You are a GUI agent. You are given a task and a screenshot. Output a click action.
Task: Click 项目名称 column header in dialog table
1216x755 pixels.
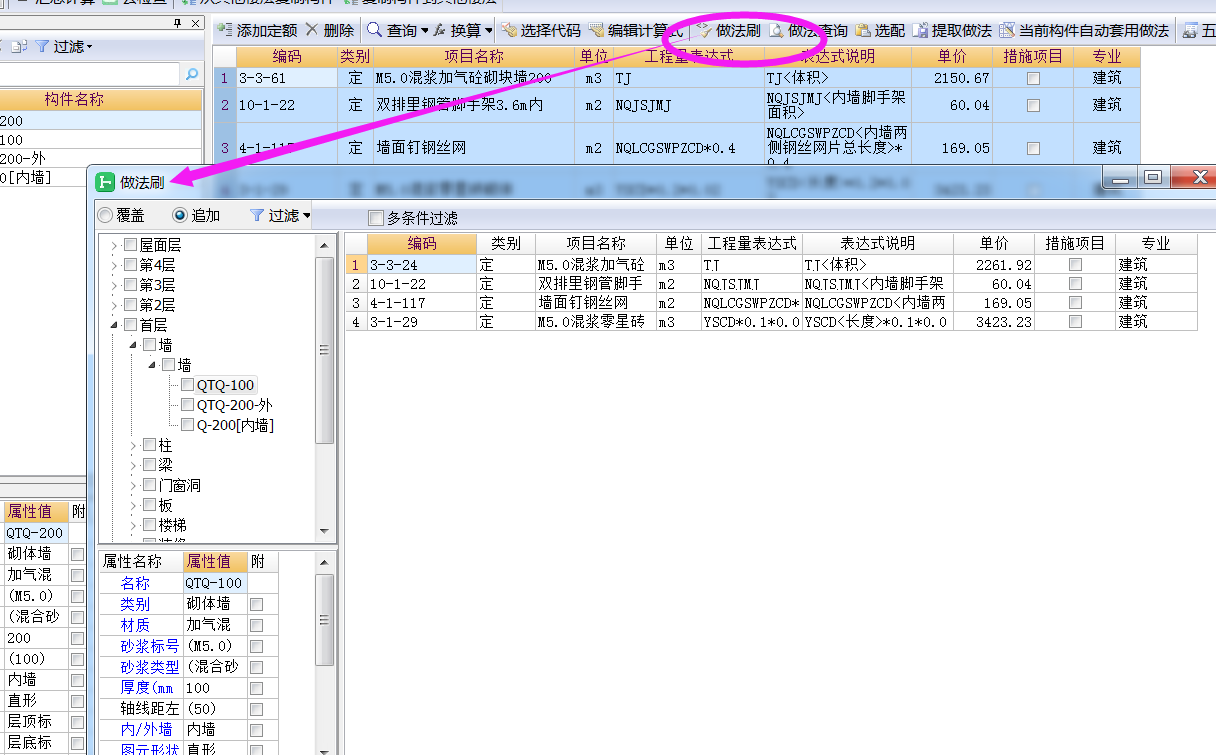[596, 243]
